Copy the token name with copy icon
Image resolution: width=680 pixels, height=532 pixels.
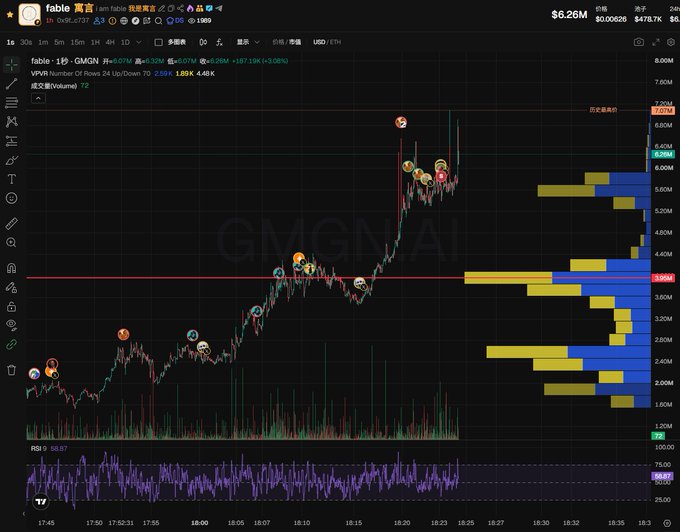(x=171, y=8)
